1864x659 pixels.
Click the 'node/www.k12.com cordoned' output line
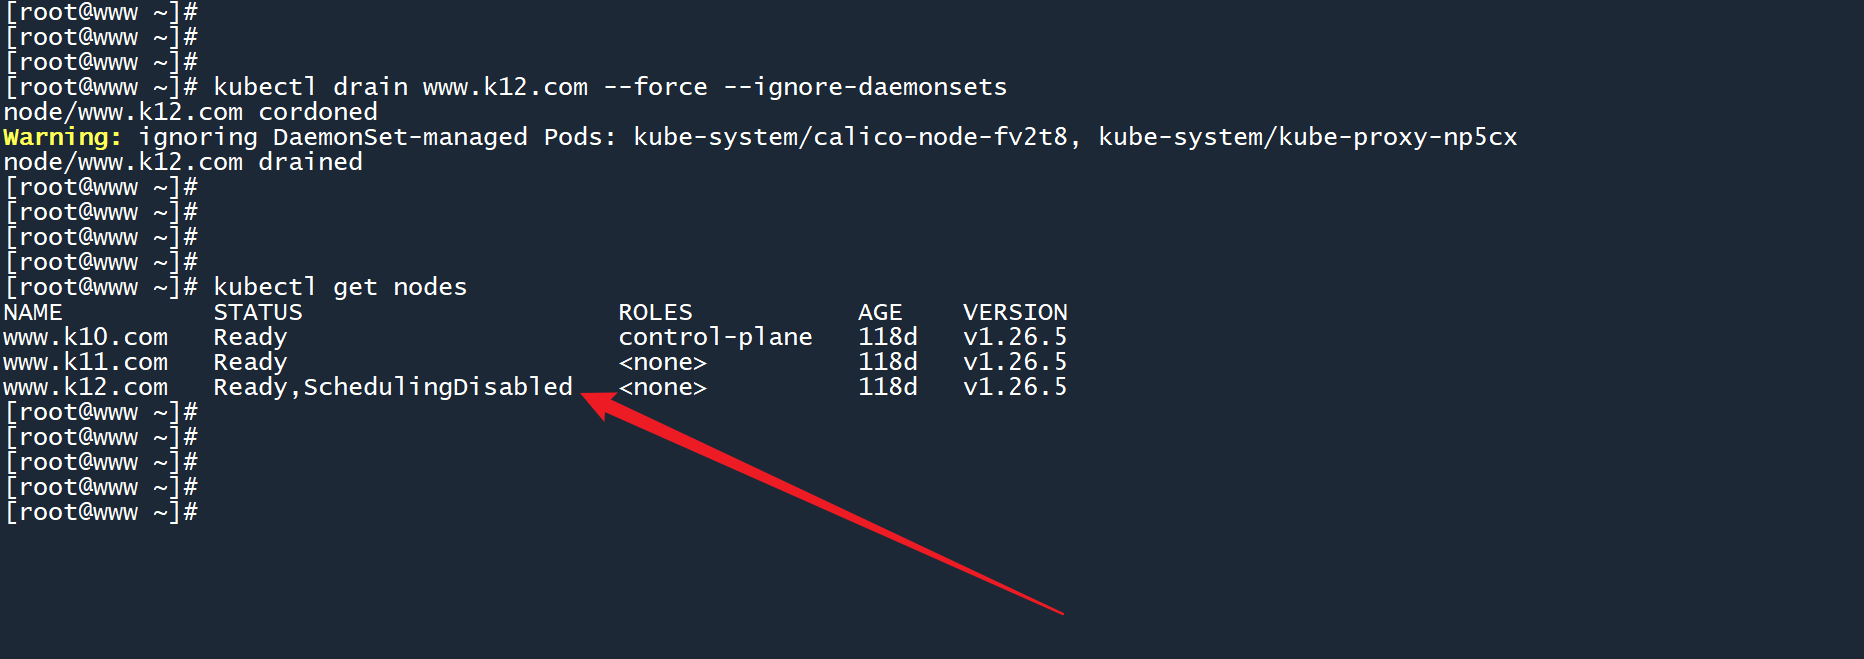190,112
